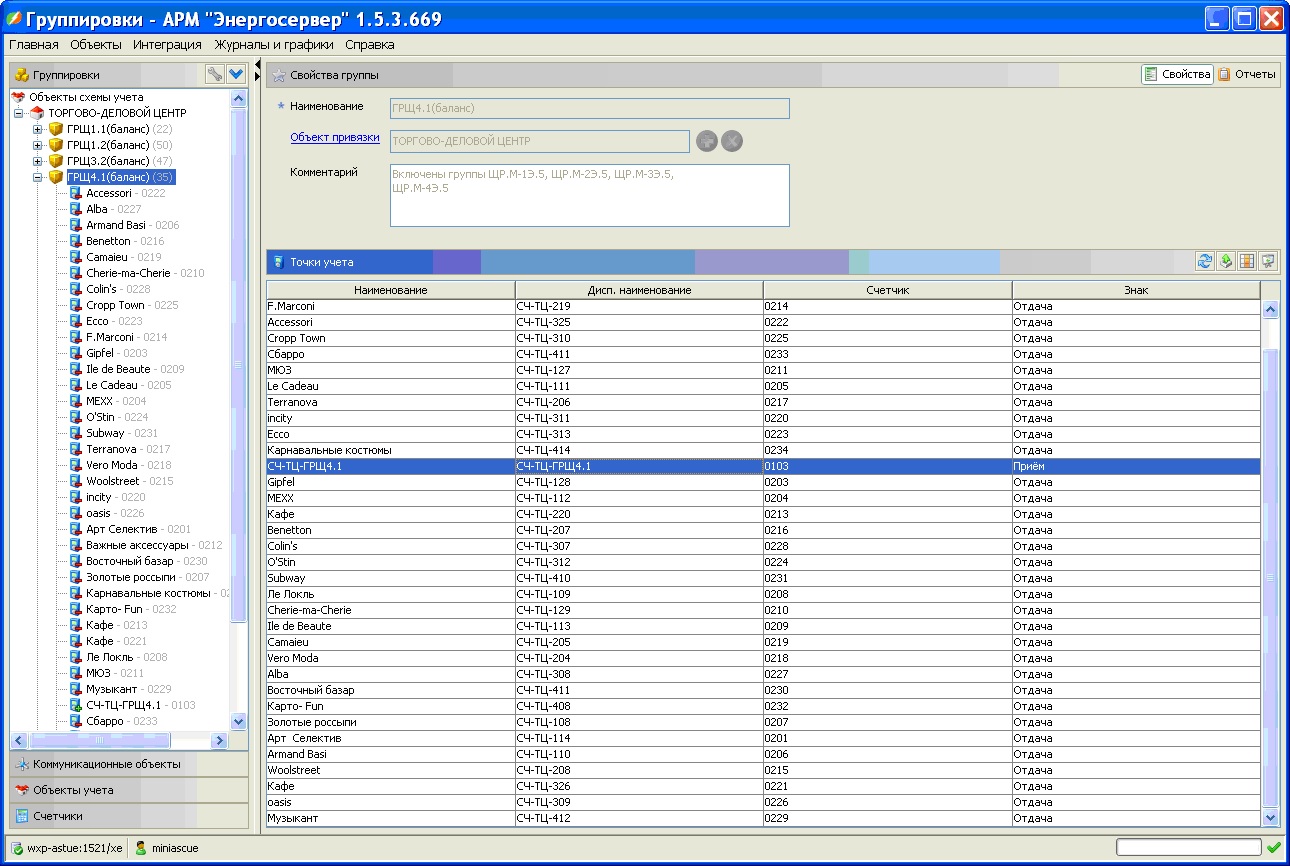Image resolution: width=1290 pixels, height=866 pixels.
Task: Open the Интеграция menu
Action: click(x=167, y=44)
